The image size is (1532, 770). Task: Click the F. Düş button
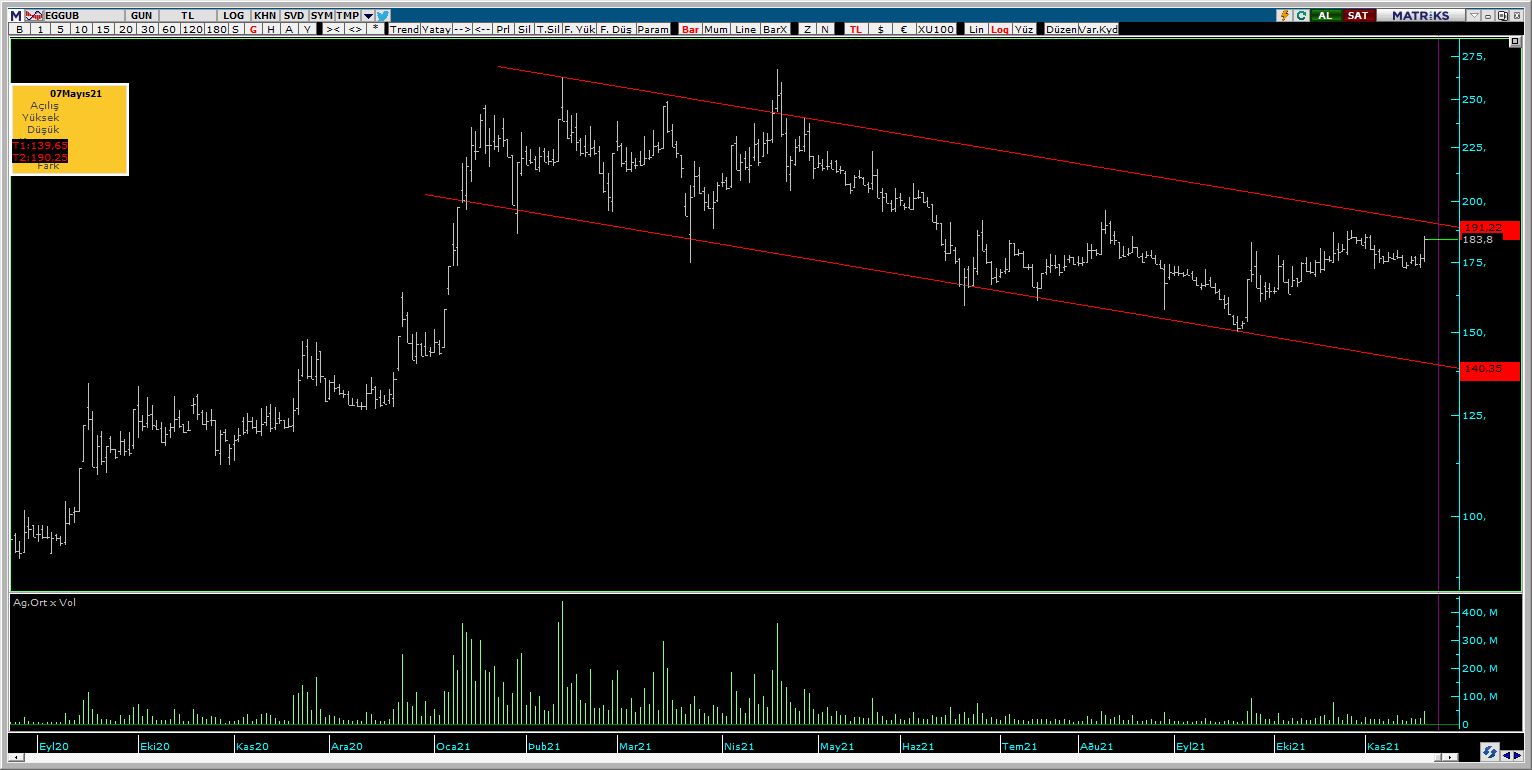pyautogui.click(x=616, y=30)
